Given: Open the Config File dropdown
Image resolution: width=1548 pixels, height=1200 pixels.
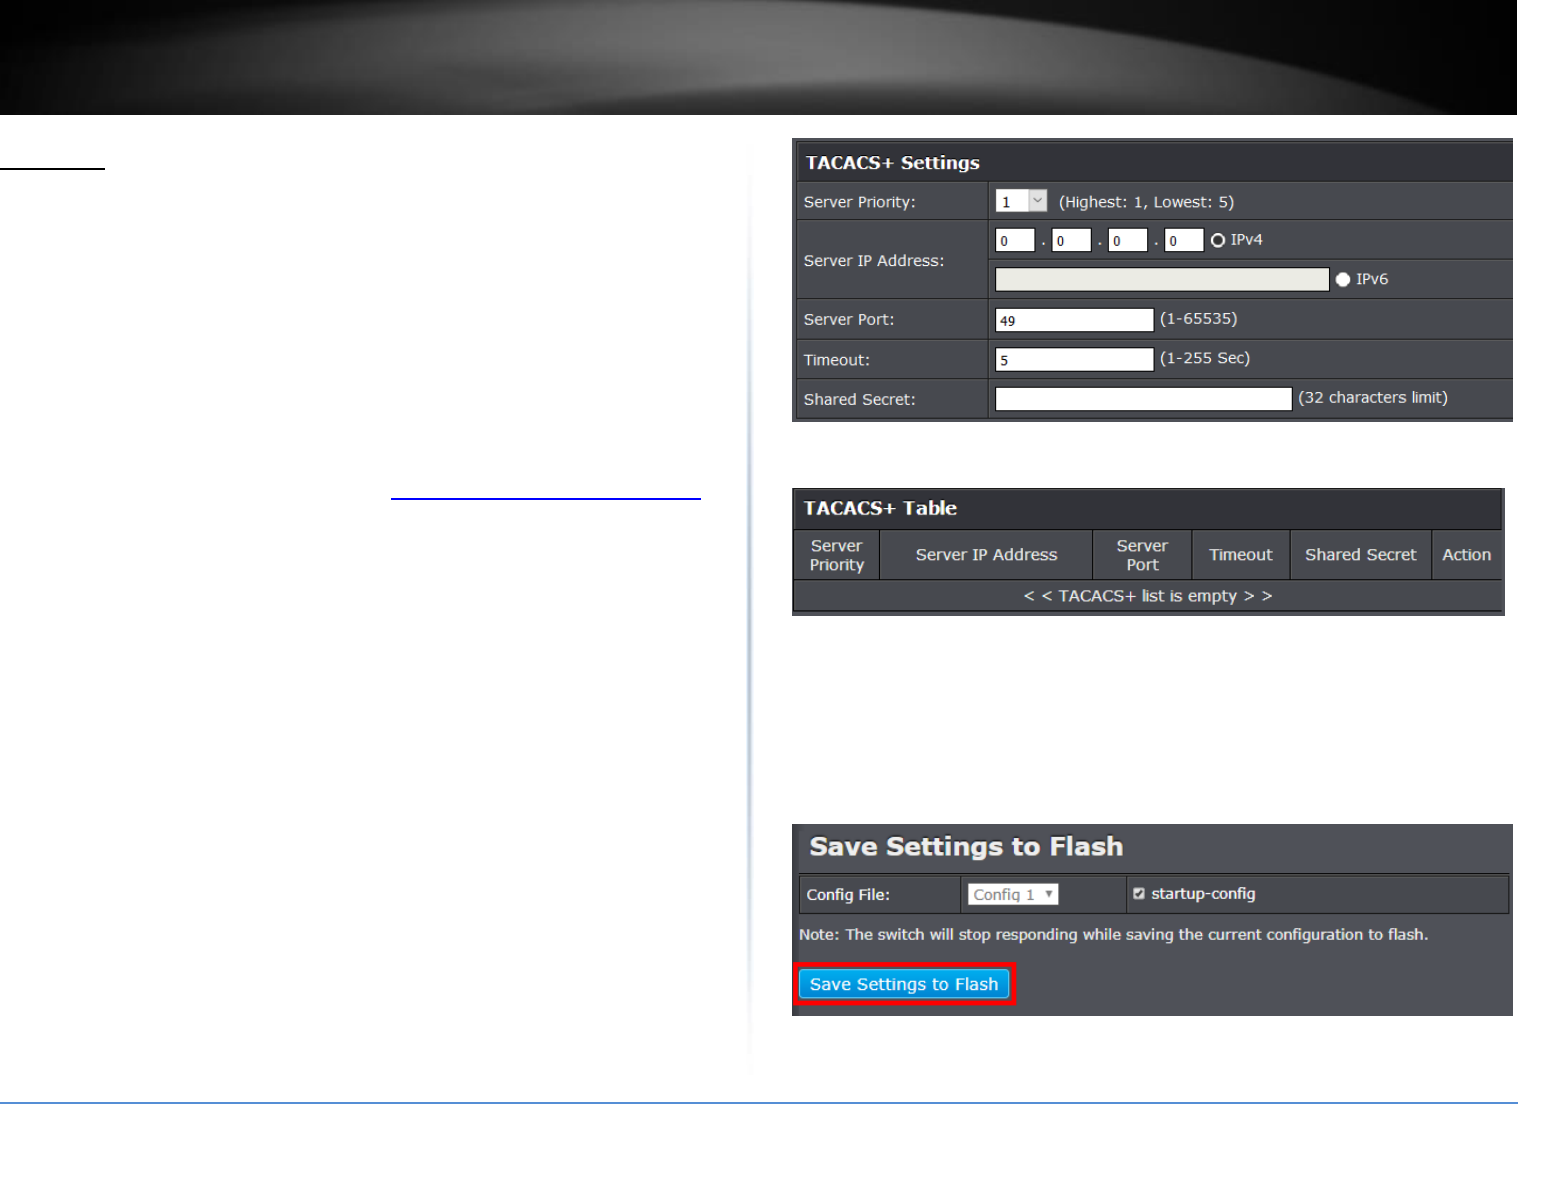Looking at the screenshot, I should pos(1013,894).
